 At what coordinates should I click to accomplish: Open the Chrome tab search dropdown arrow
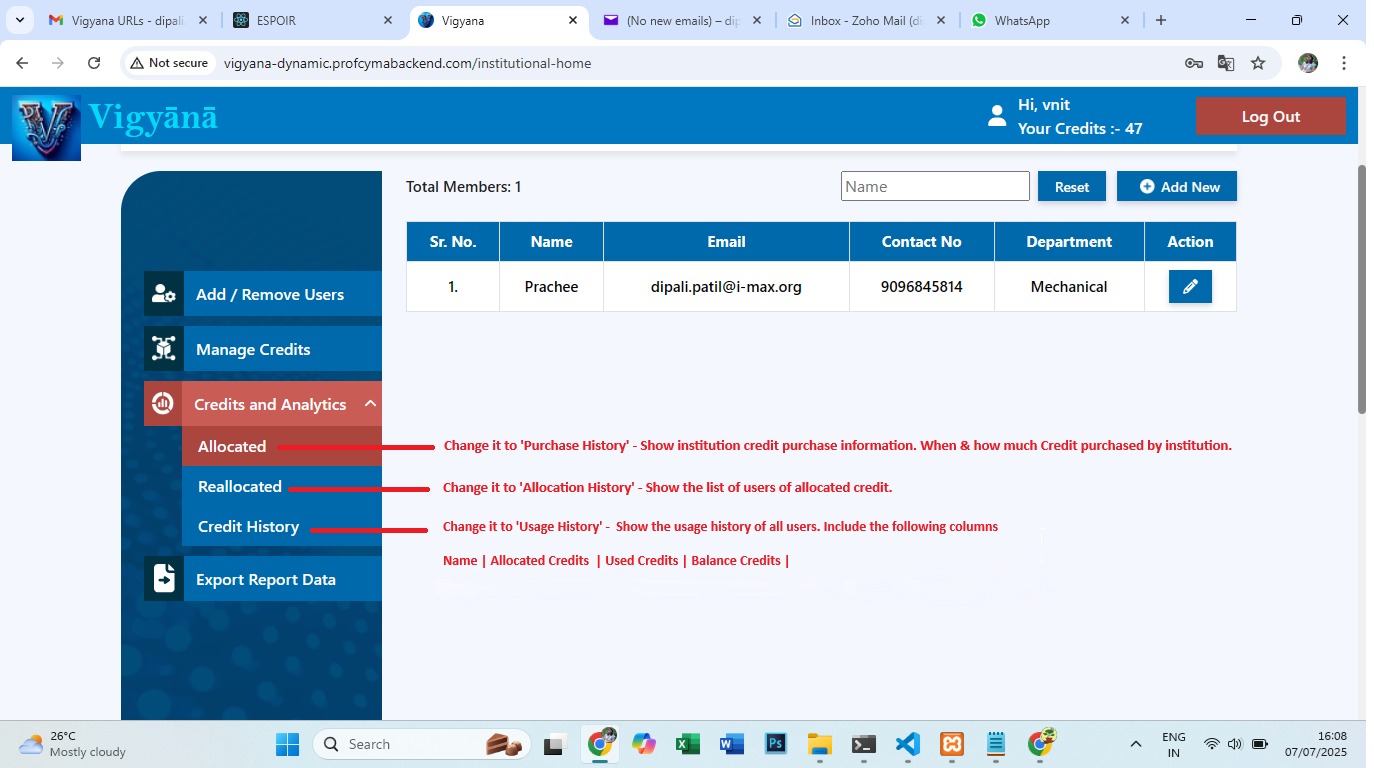coord(20,20)
